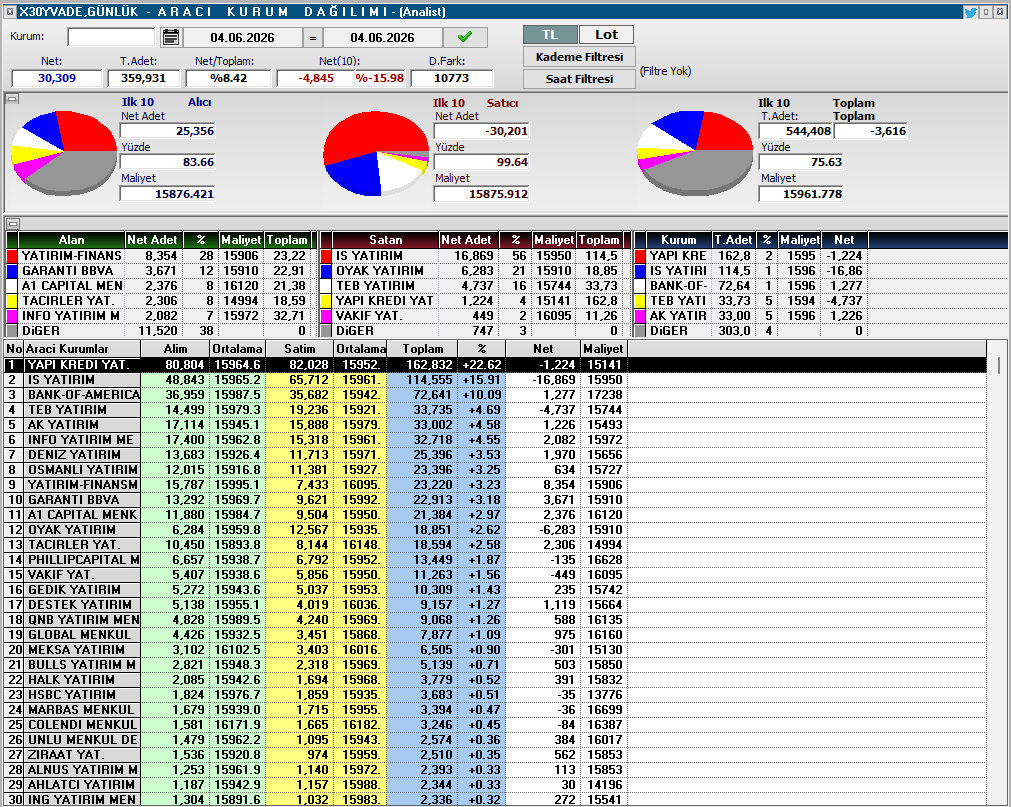Collapse the pie chart summary panel
The image size is (1011, 807).
[12, 99]
